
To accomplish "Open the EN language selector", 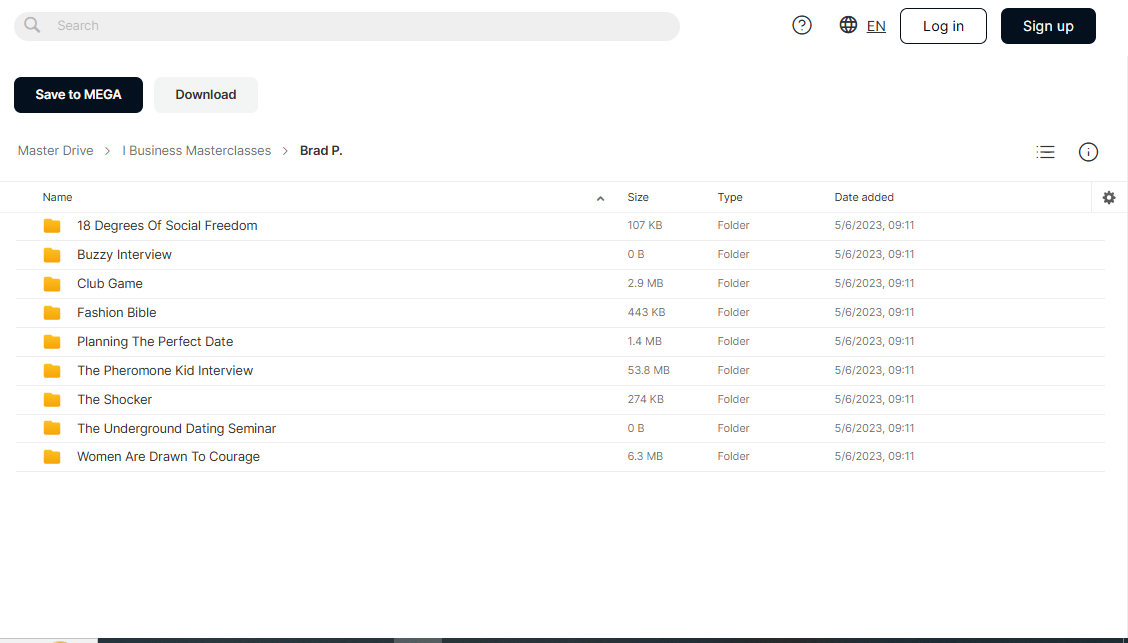I will pos(876,26).
